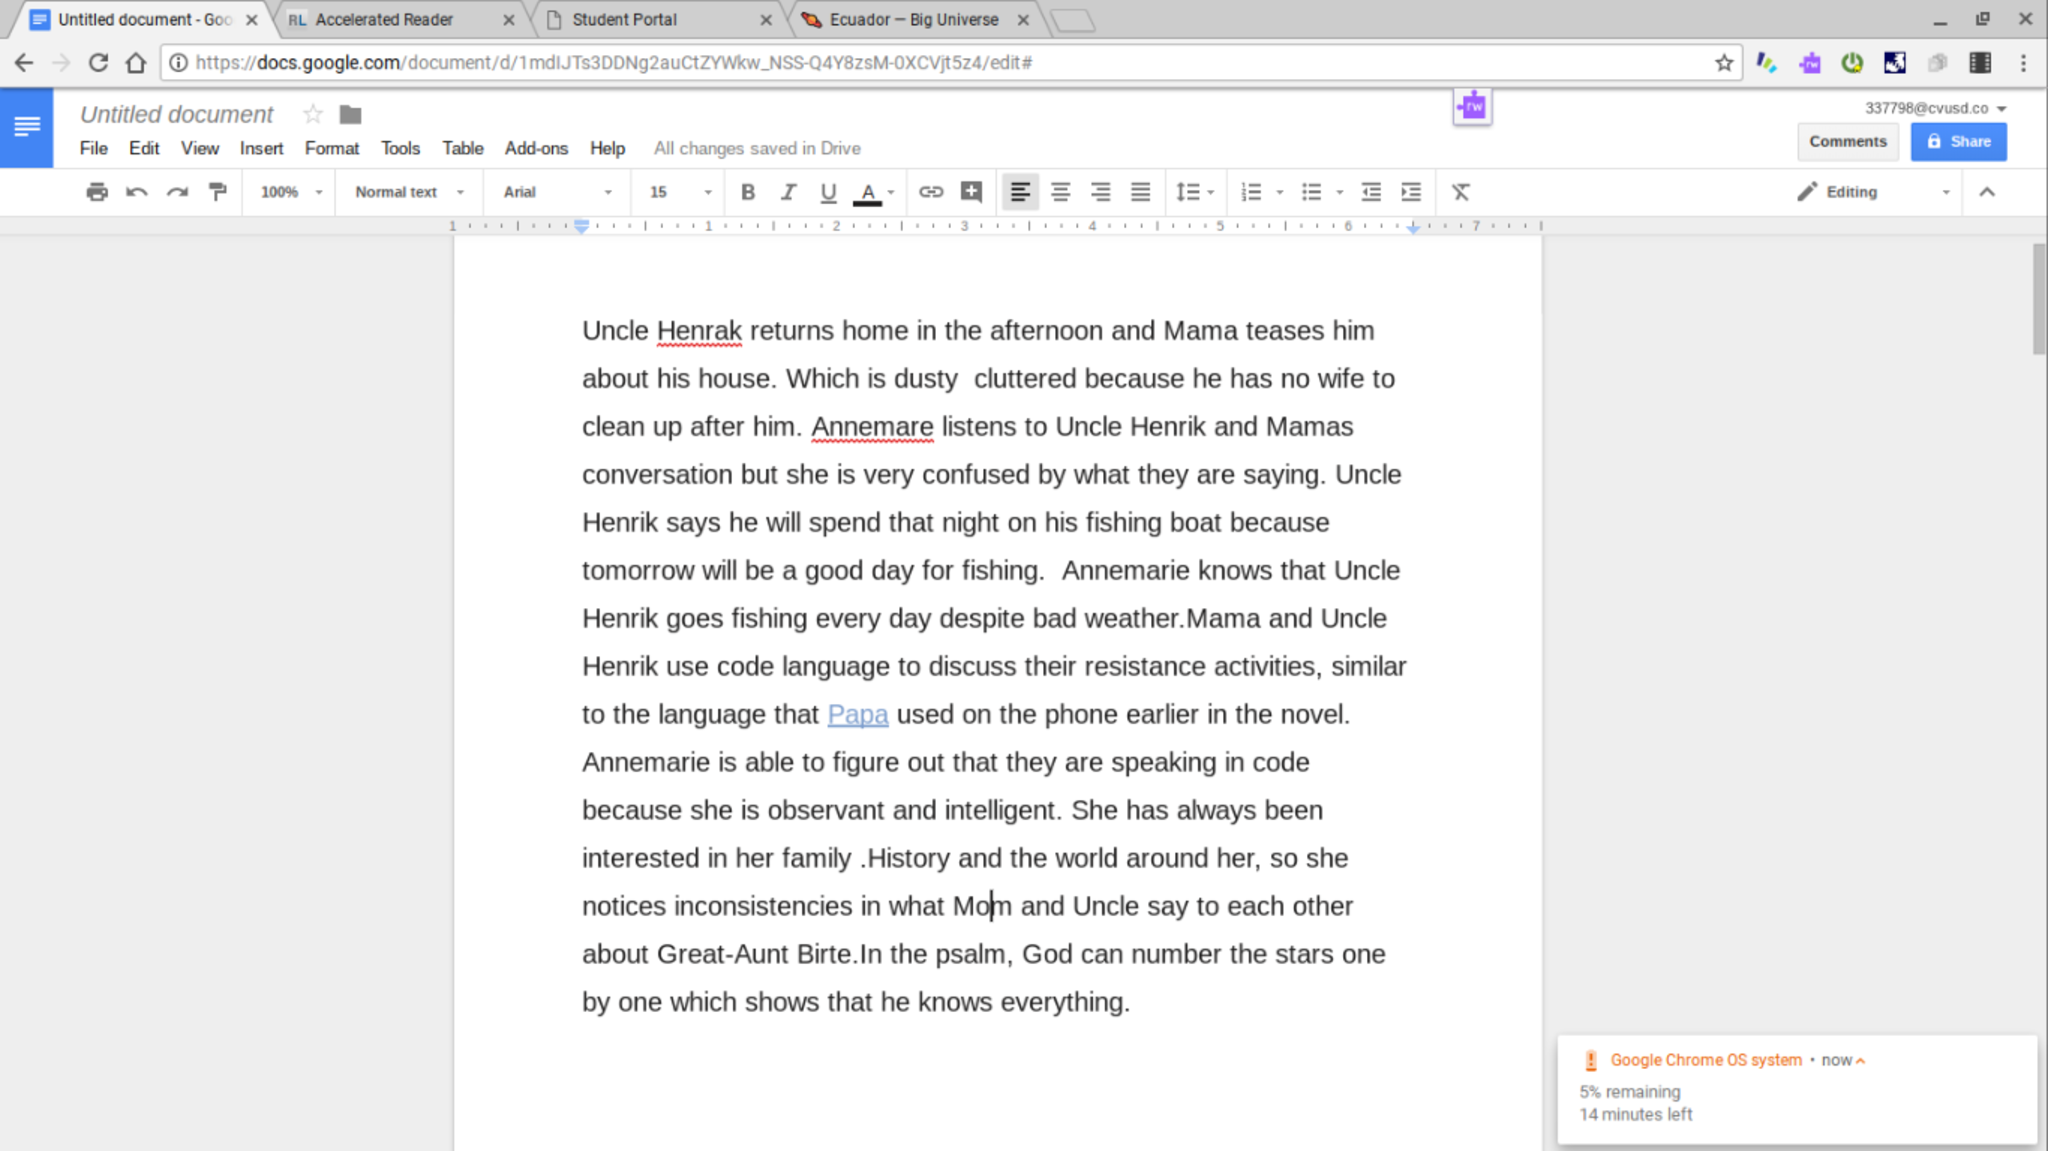2048x1151 pixels.
Task: Click the undo arrow icon
Action: (137, 192)
